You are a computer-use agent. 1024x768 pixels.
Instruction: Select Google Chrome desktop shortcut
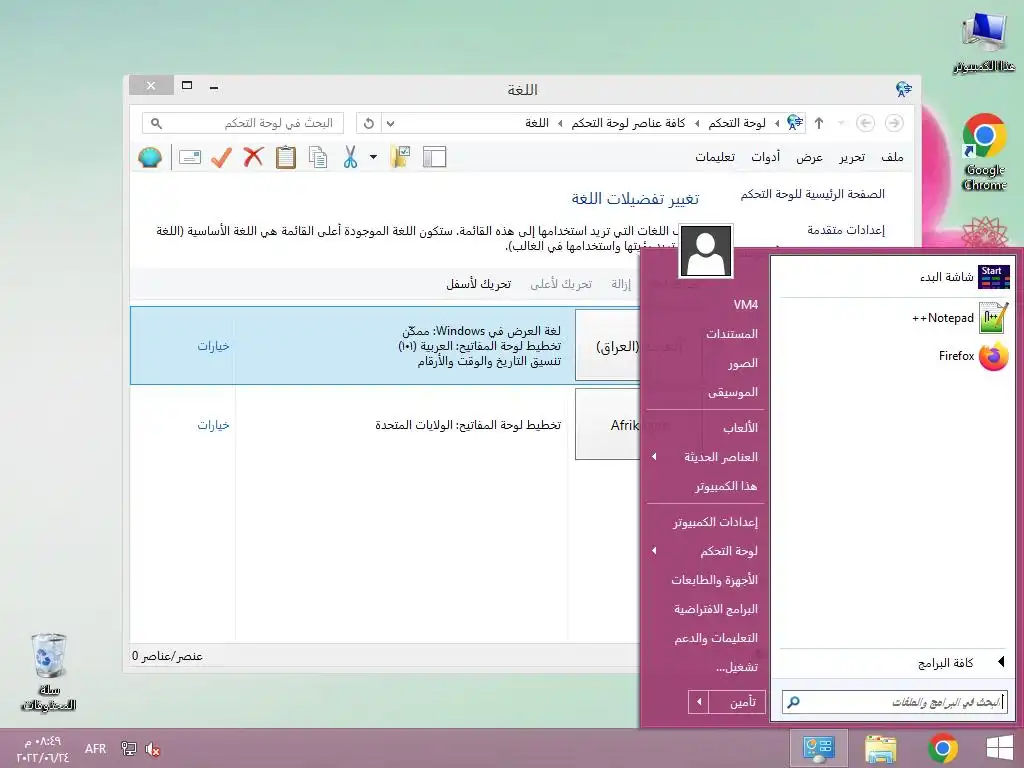click(984, 152)
